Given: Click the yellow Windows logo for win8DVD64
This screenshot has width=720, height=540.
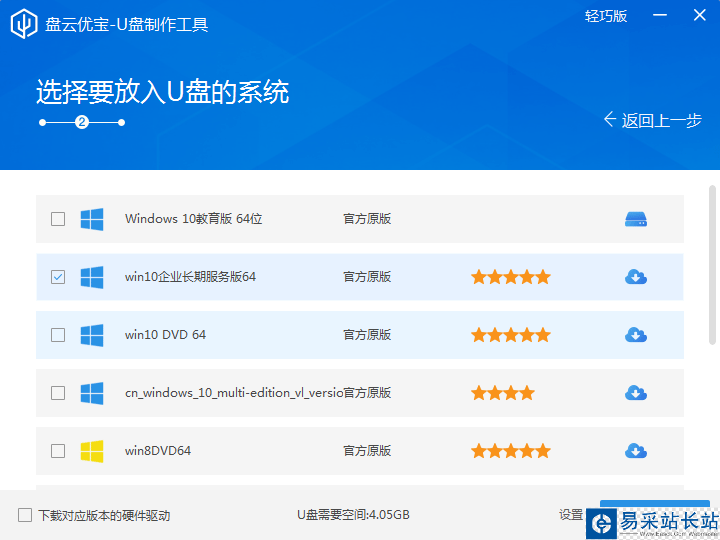Looking at the screenshot, I should 92,451.
